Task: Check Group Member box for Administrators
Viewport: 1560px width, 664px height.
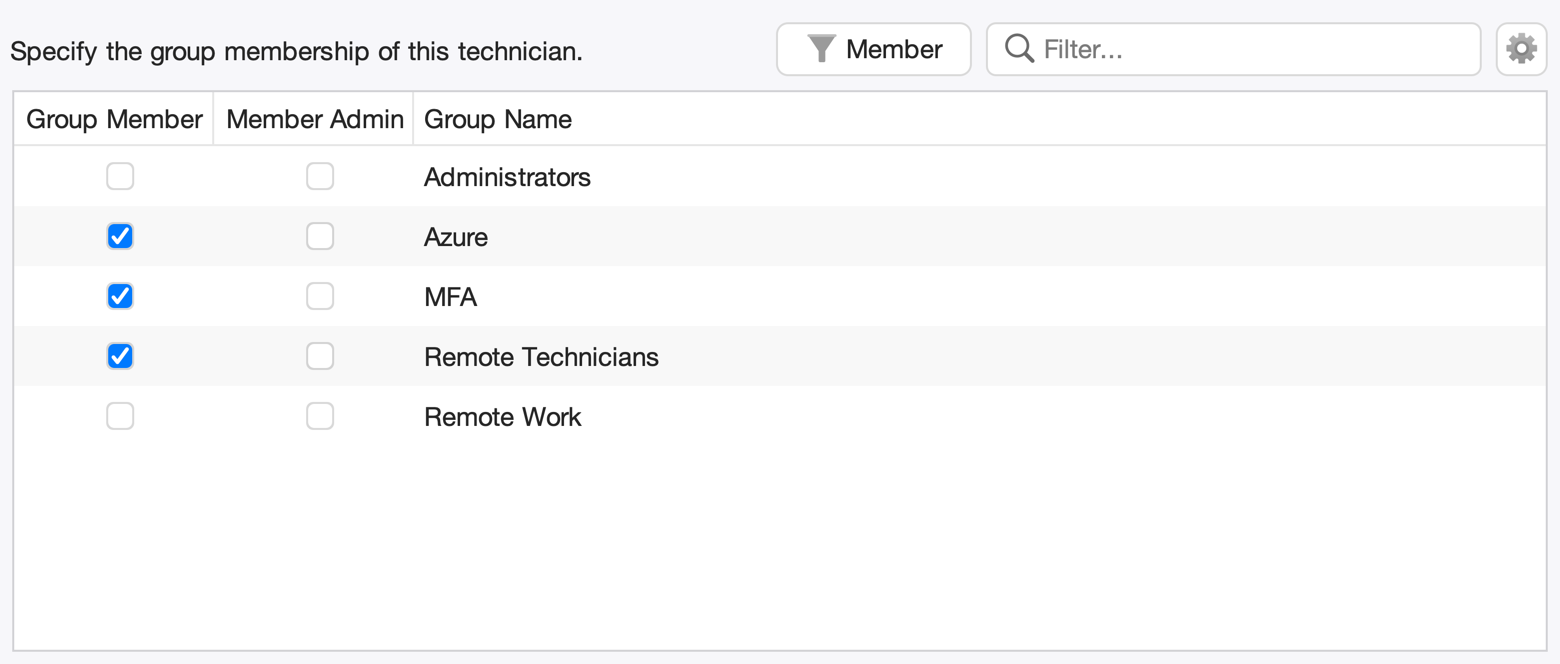Action: (120, 176)
